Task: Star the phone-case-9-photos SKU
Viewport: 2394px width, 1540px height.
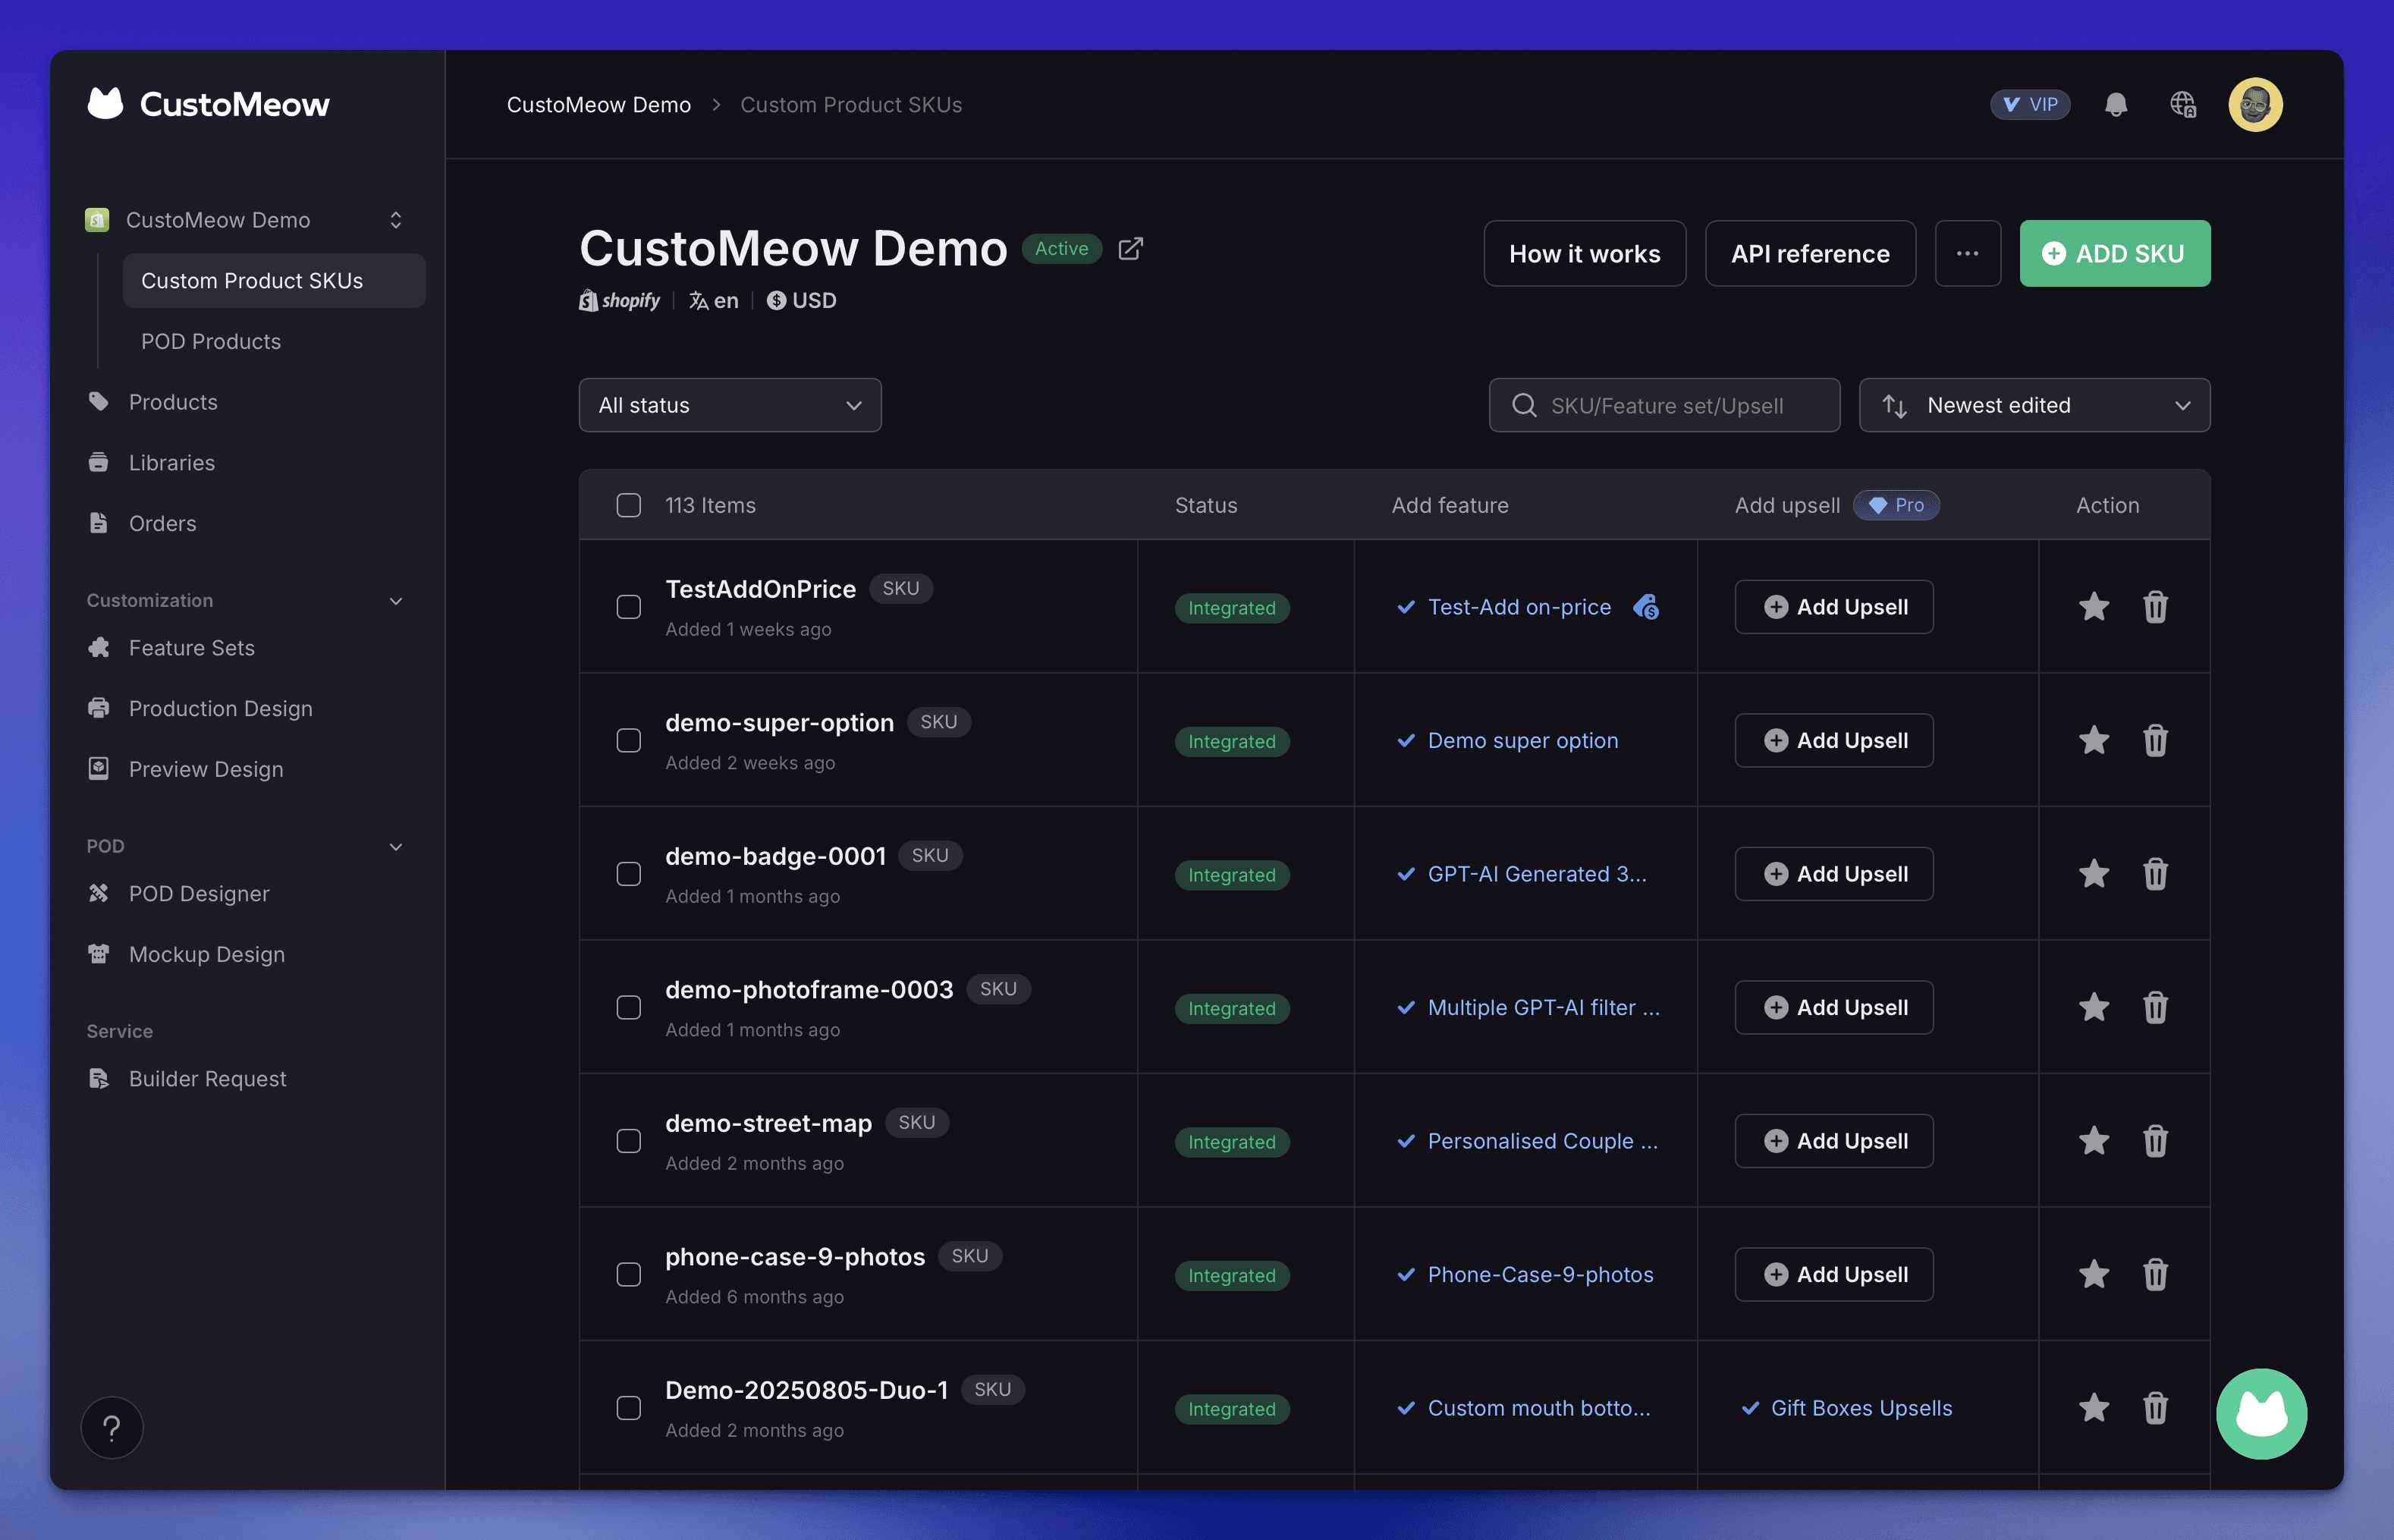Action: (x=2093, y=1274)
